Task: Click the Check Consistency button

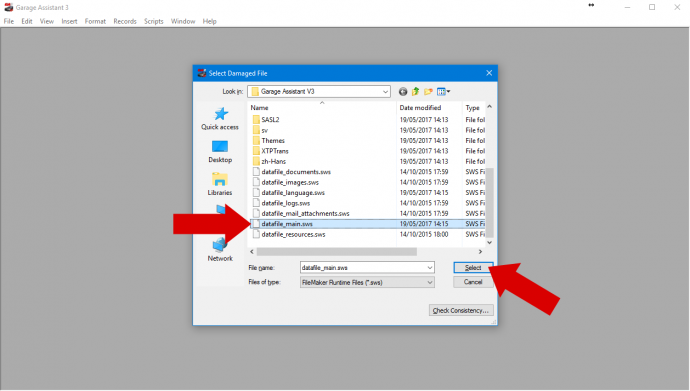Action: 461,311
